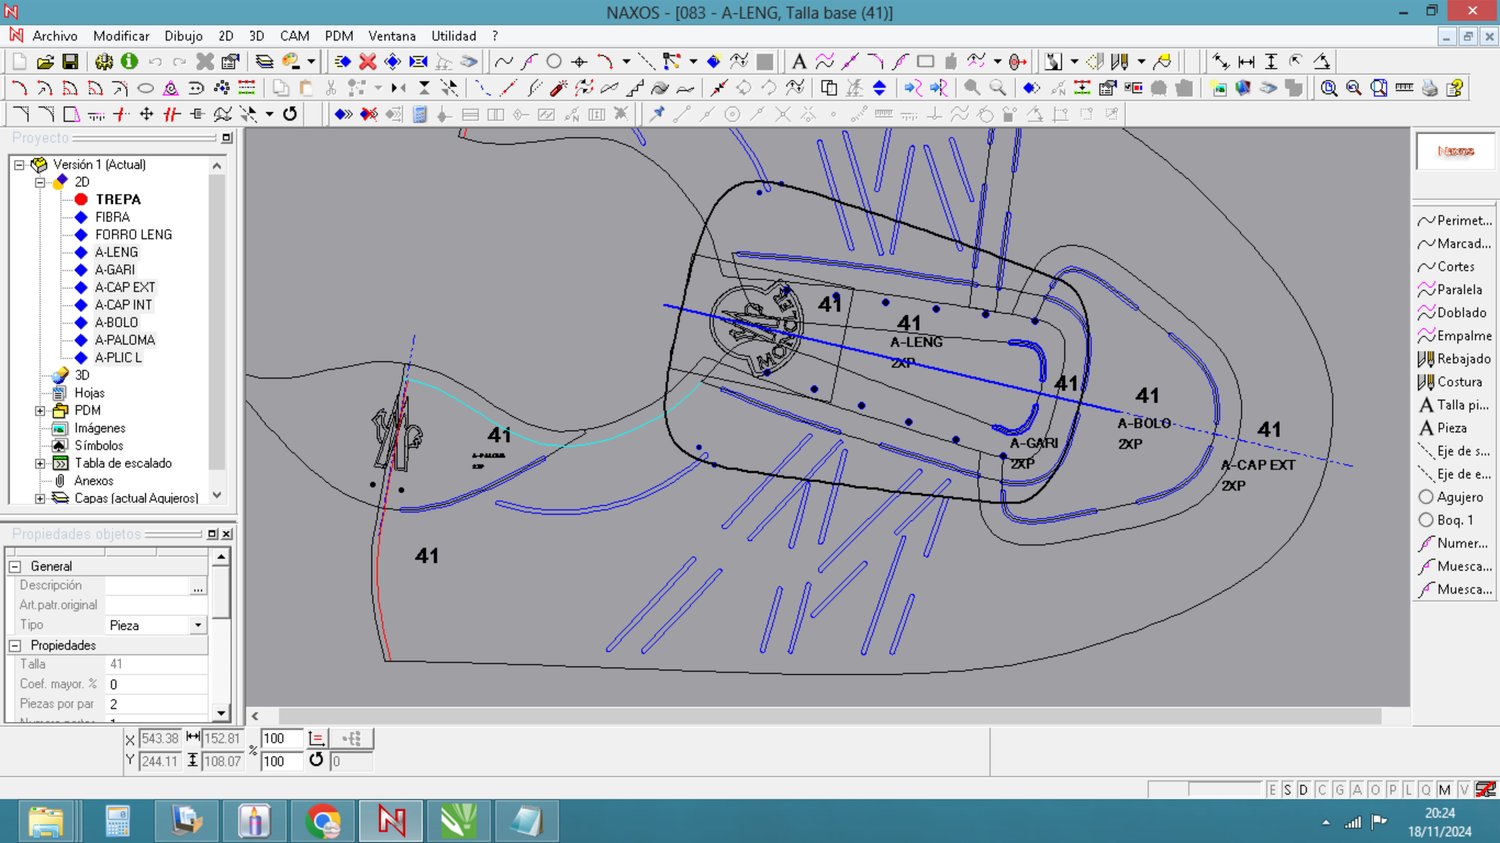
Task: Click the spiral triangle tool icon
Action: pos(171,88)
